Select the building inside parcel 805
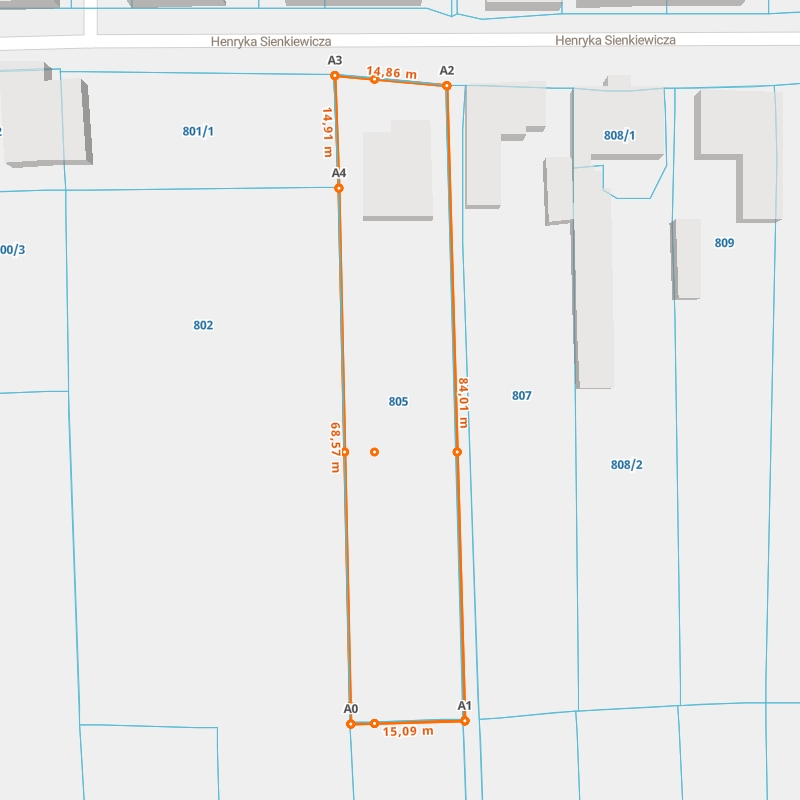The height and width of the screenshot is (800, 800). [397, 172]
